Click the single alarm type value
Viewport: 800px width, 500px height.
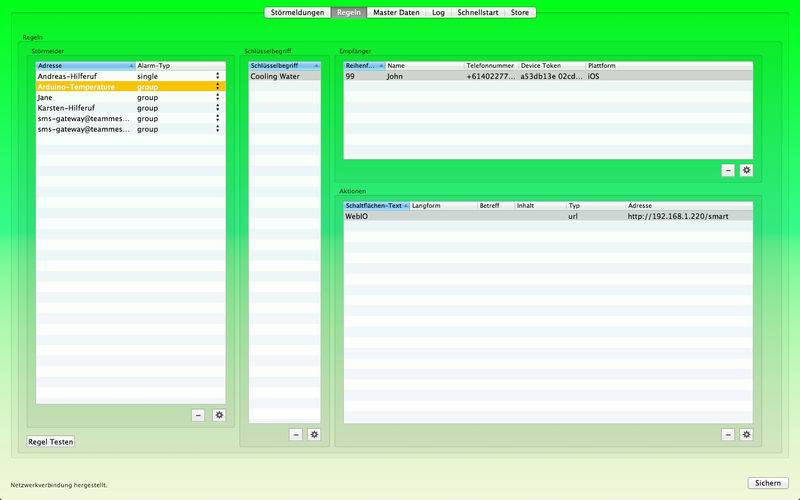click(147, 76)
